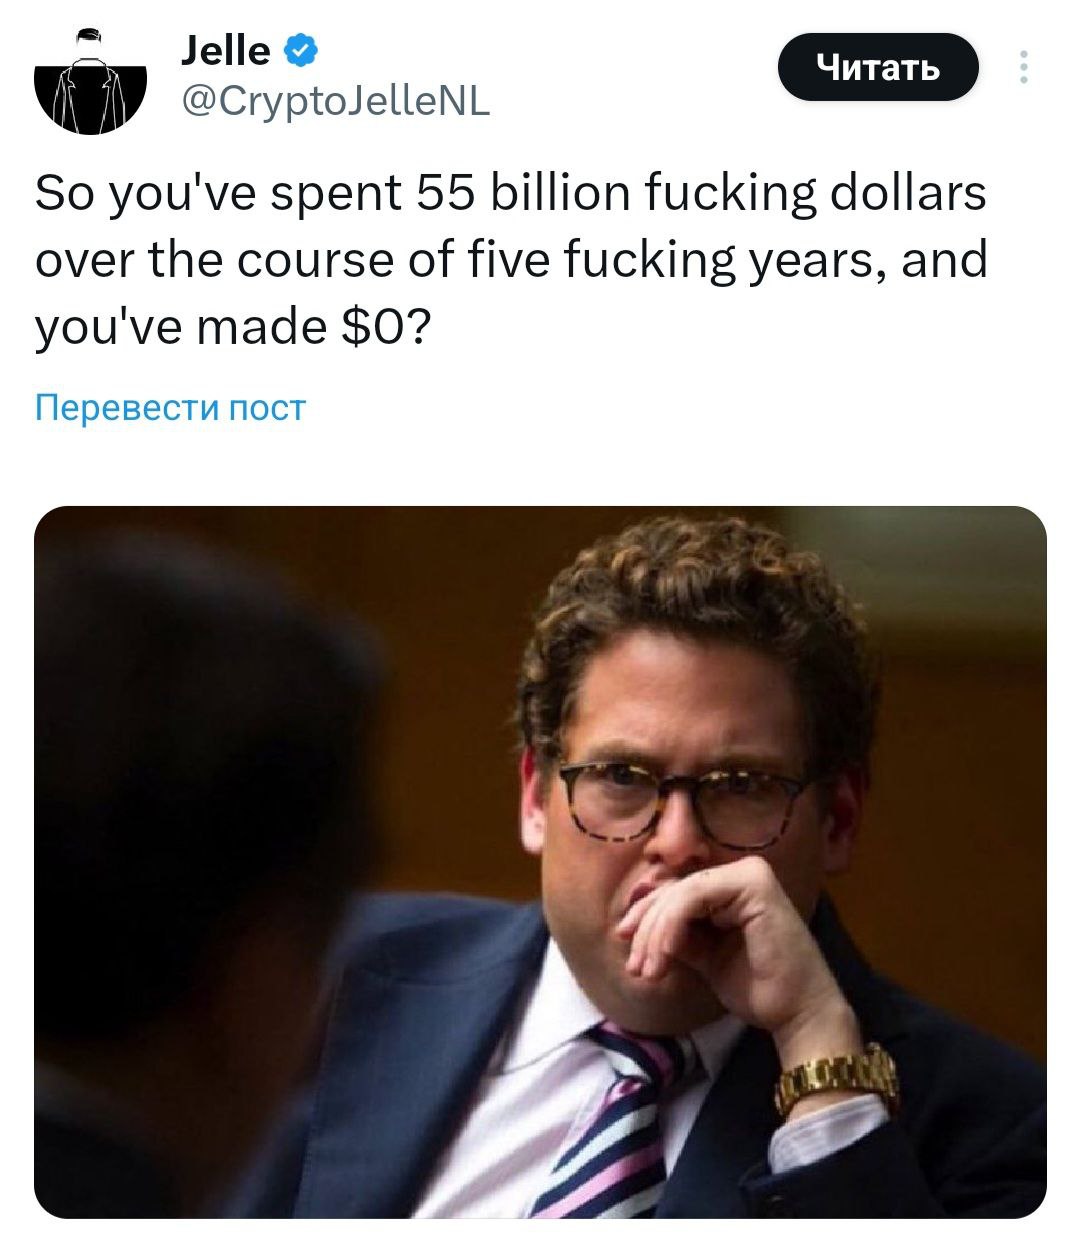Click the tortoiseshell glasses in the photo
This screenshot has width=1080, height=1248.
coord(682,800)
